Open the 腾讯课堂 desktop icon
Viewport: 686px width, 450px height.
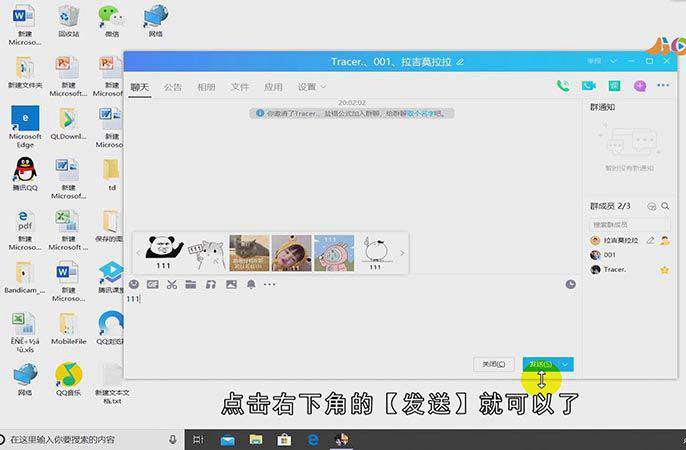point(111,276)
